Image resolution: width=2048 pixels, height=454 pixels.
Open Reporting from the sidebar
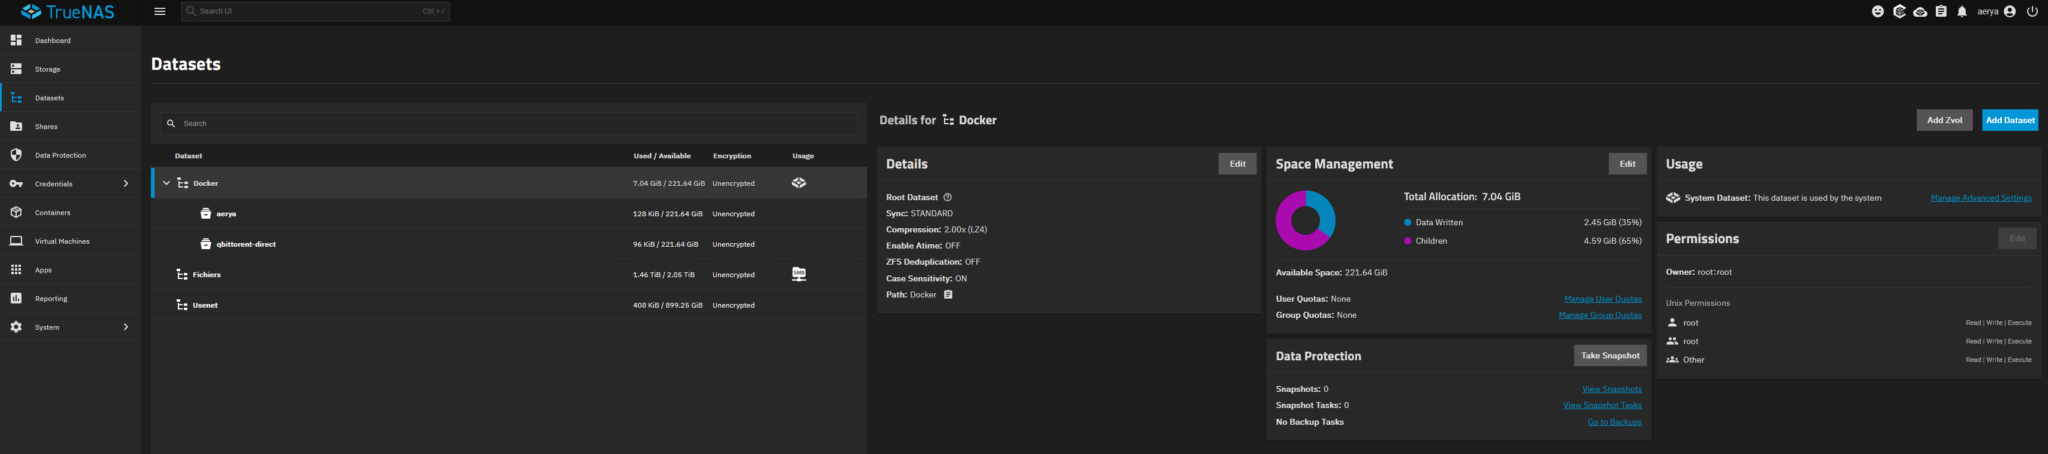tap(70, 298)
